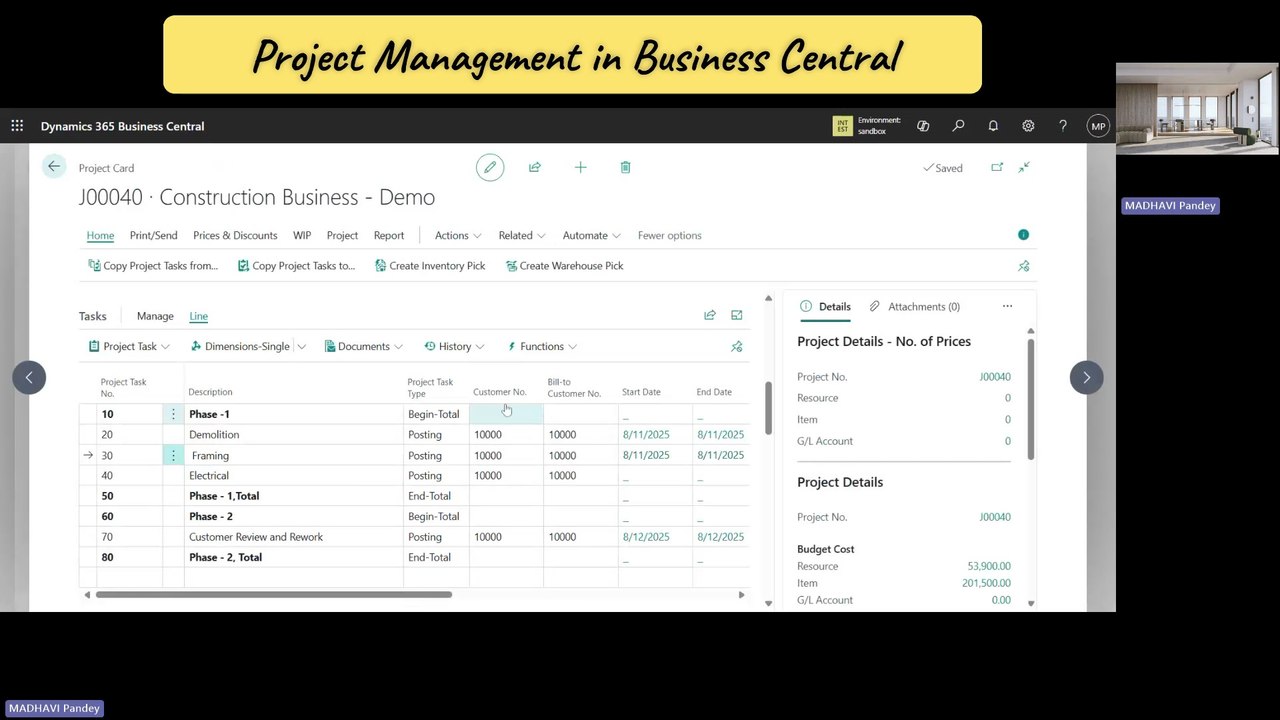This screenshot has height=720, width=1280.
Task: Open Budget Cost Item 201,500.00 link
Action: [x=986, y=583]
